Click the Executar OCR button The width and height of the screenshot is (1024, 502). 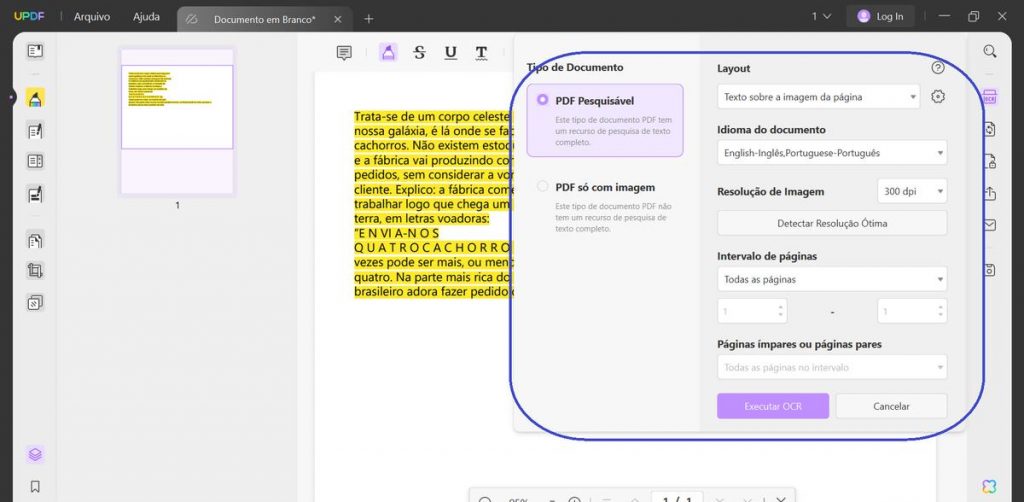[773, 406]
